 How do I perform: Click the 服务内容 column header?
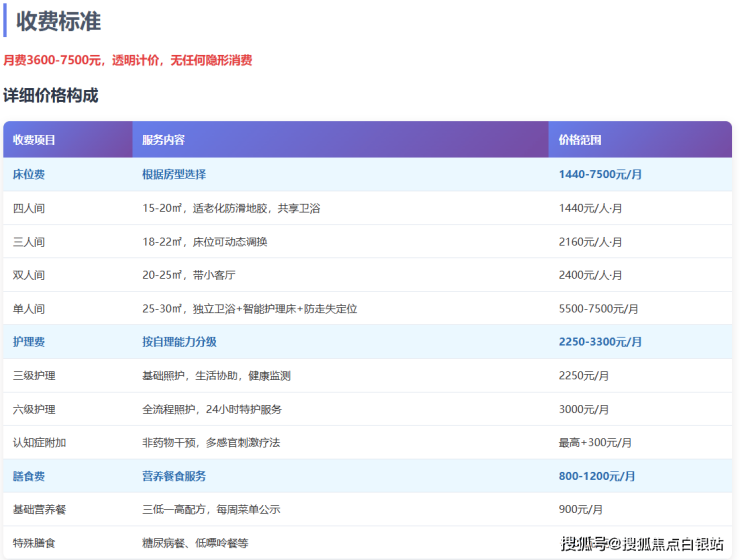163,140
